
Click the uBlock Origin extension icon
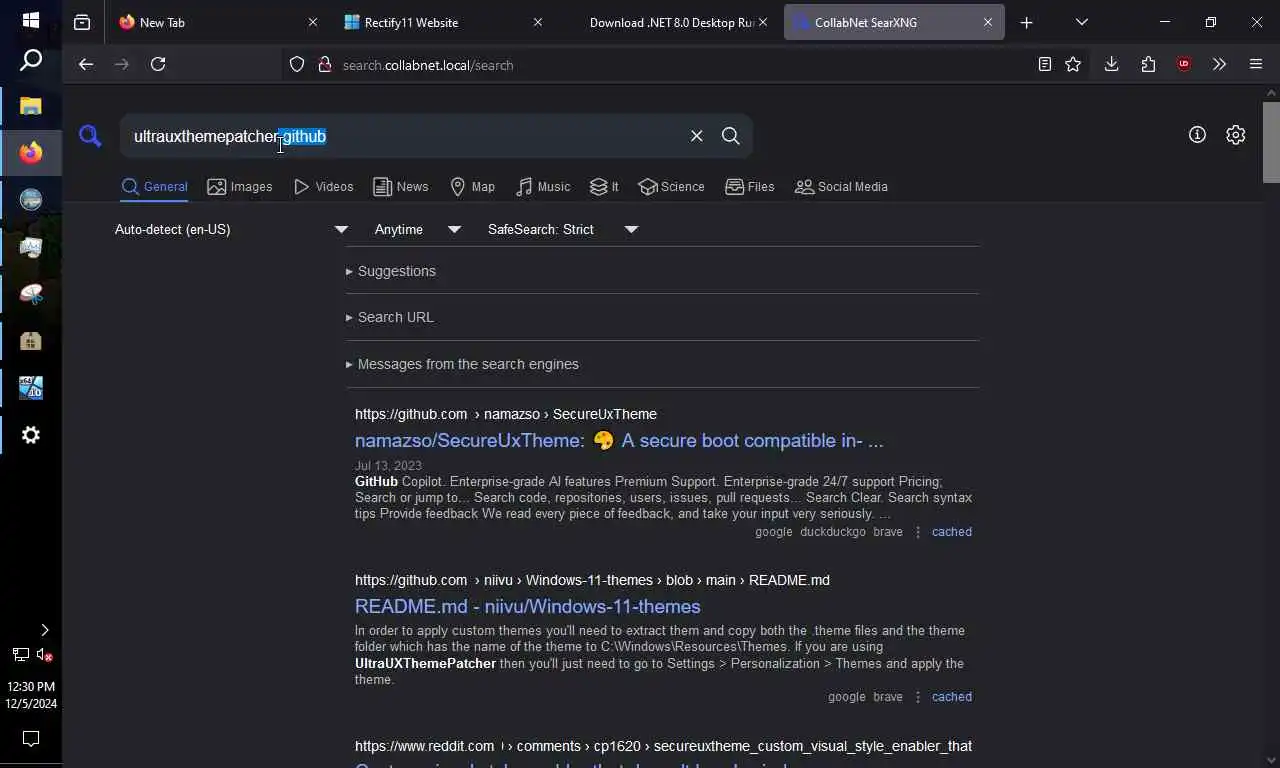pos(1184,64)
